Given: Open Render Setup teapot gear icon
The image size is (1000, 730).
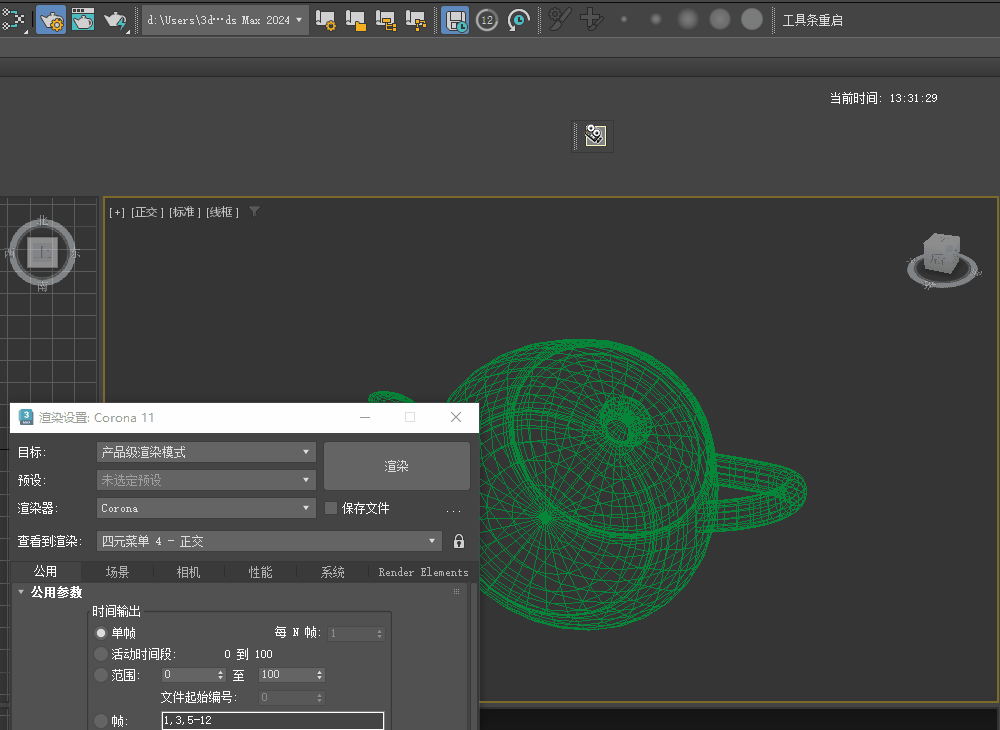Looking at the screenshot, I should click(x=51, y=19).
